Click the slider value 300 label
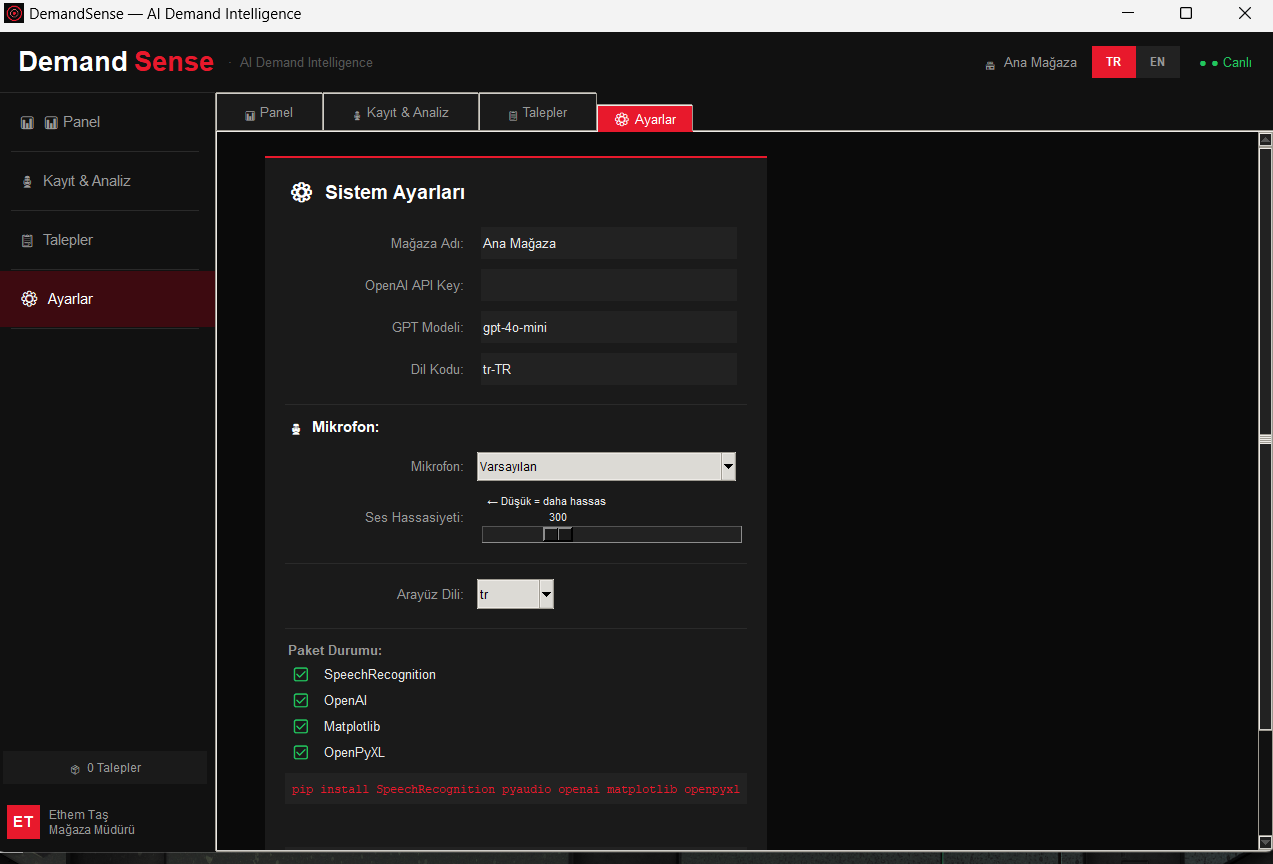 (558, 517)
